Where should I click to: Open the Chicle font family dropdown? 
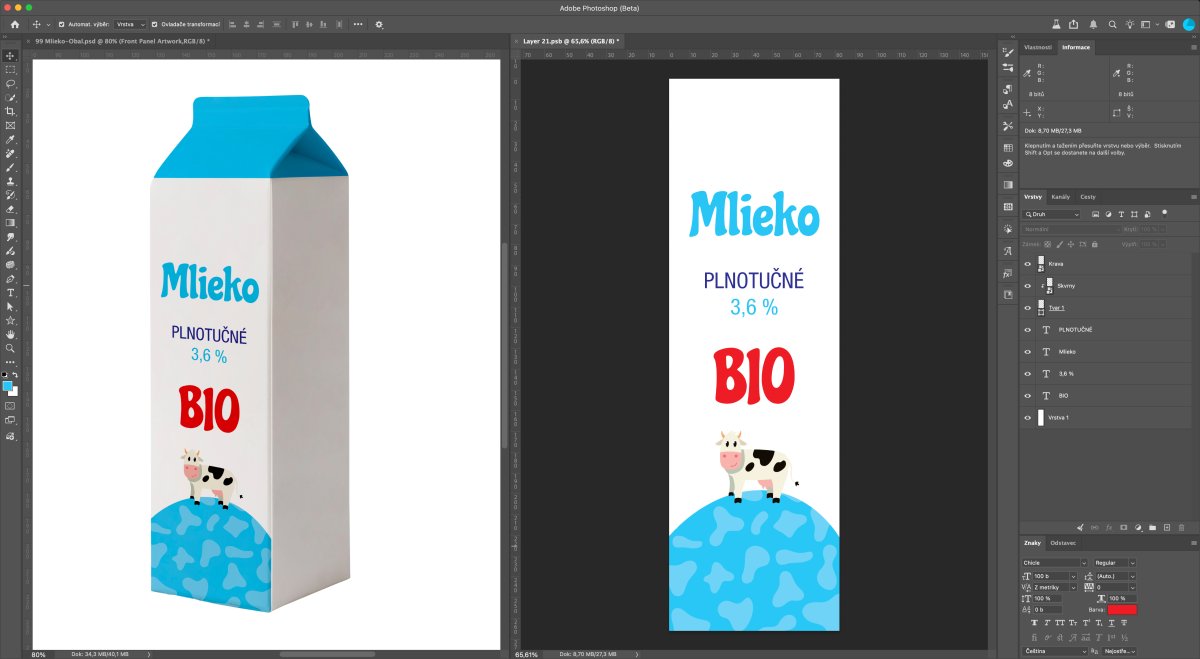(x=1055, y=563)
